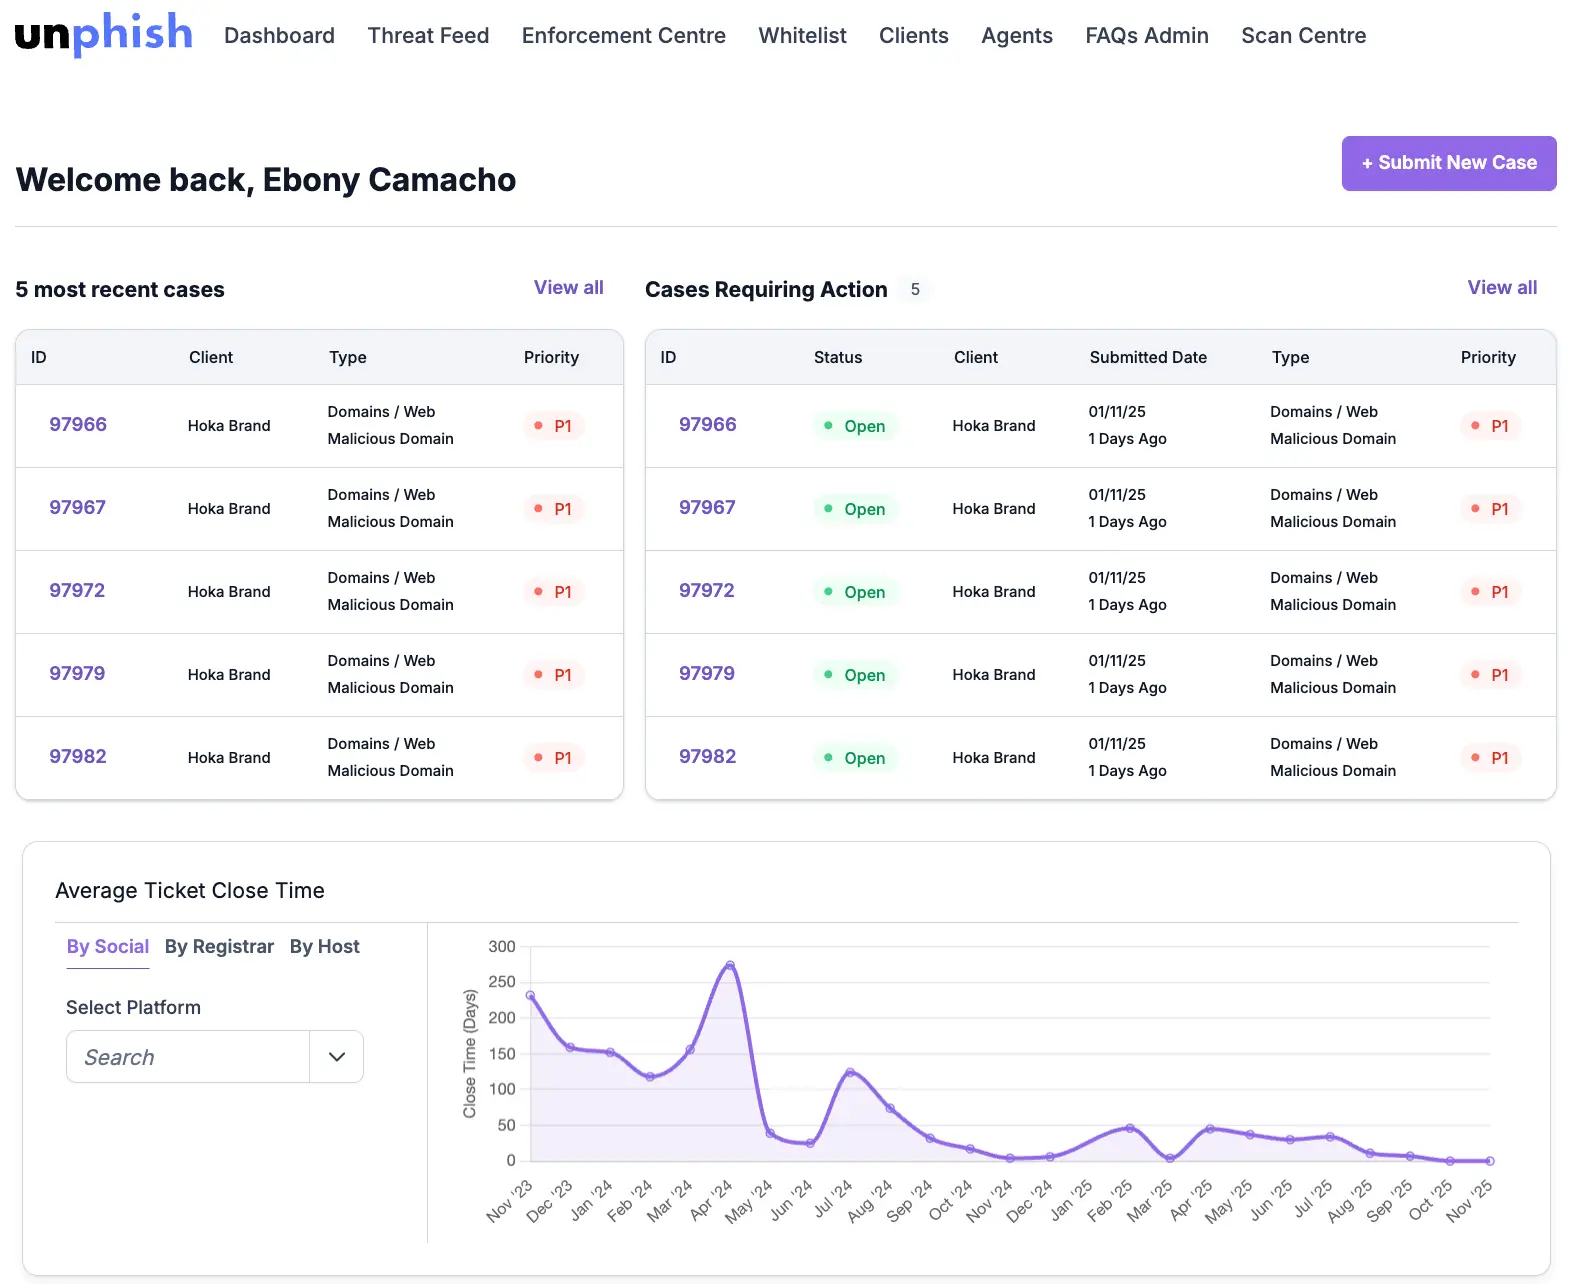1574x1284 pixels.
Task: Click the Open status badge for case 97972
Action: (x=855, y=592)
